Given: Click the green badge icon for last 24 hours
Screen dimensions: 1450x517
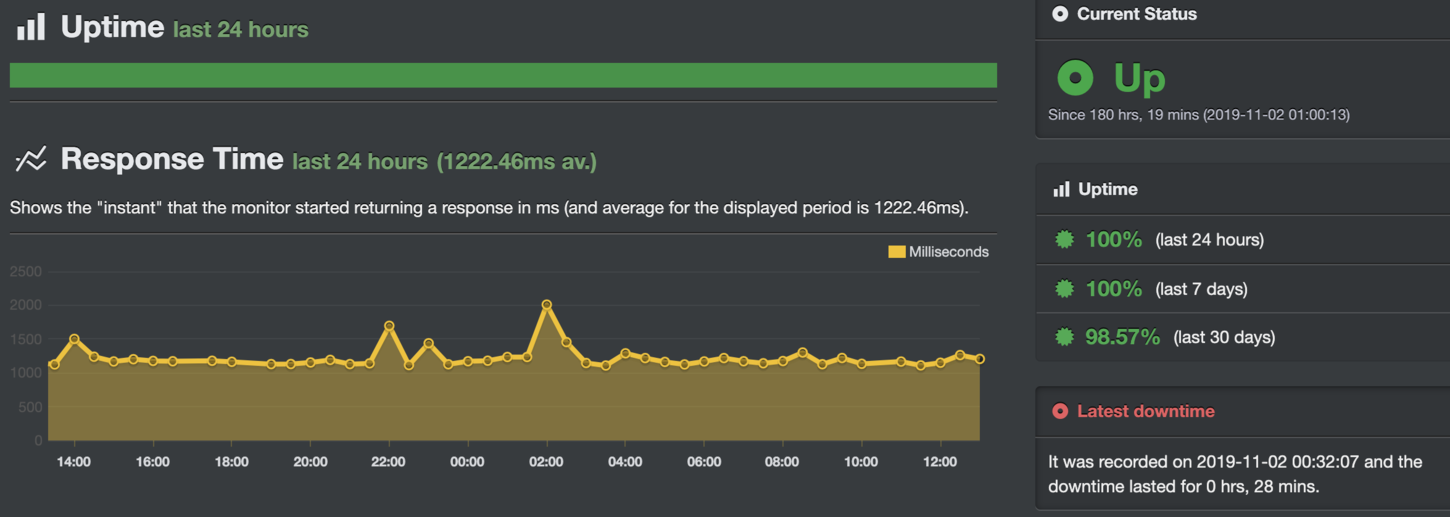Looking at the screenshot, I should [1065, 240].
